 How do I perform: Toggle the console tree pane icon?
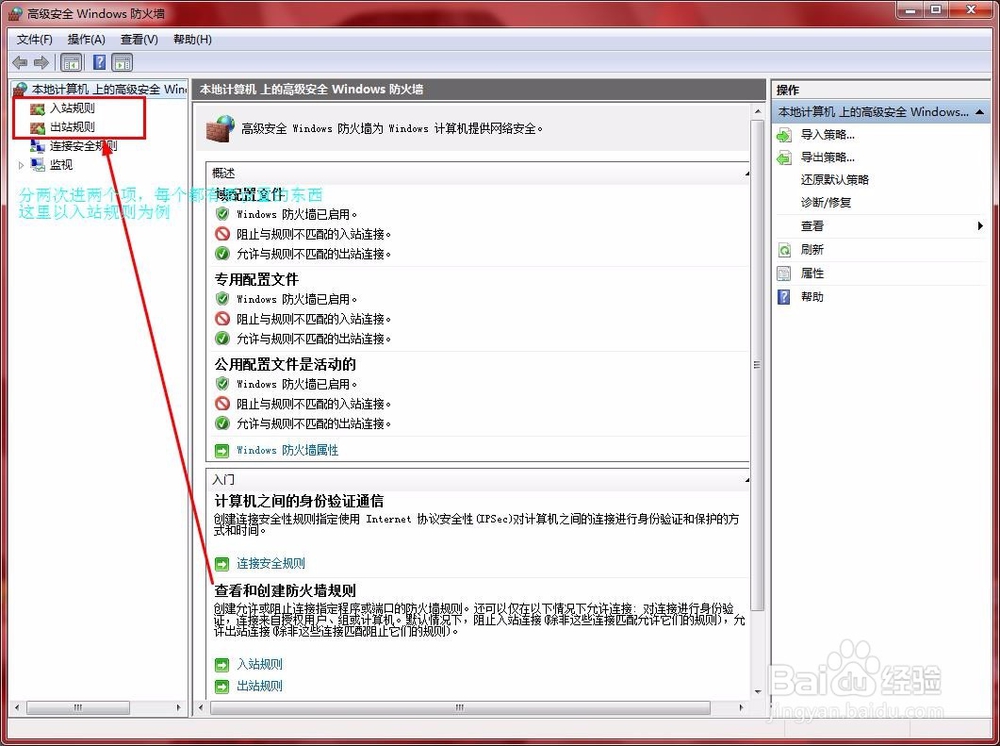pos(71,62)
